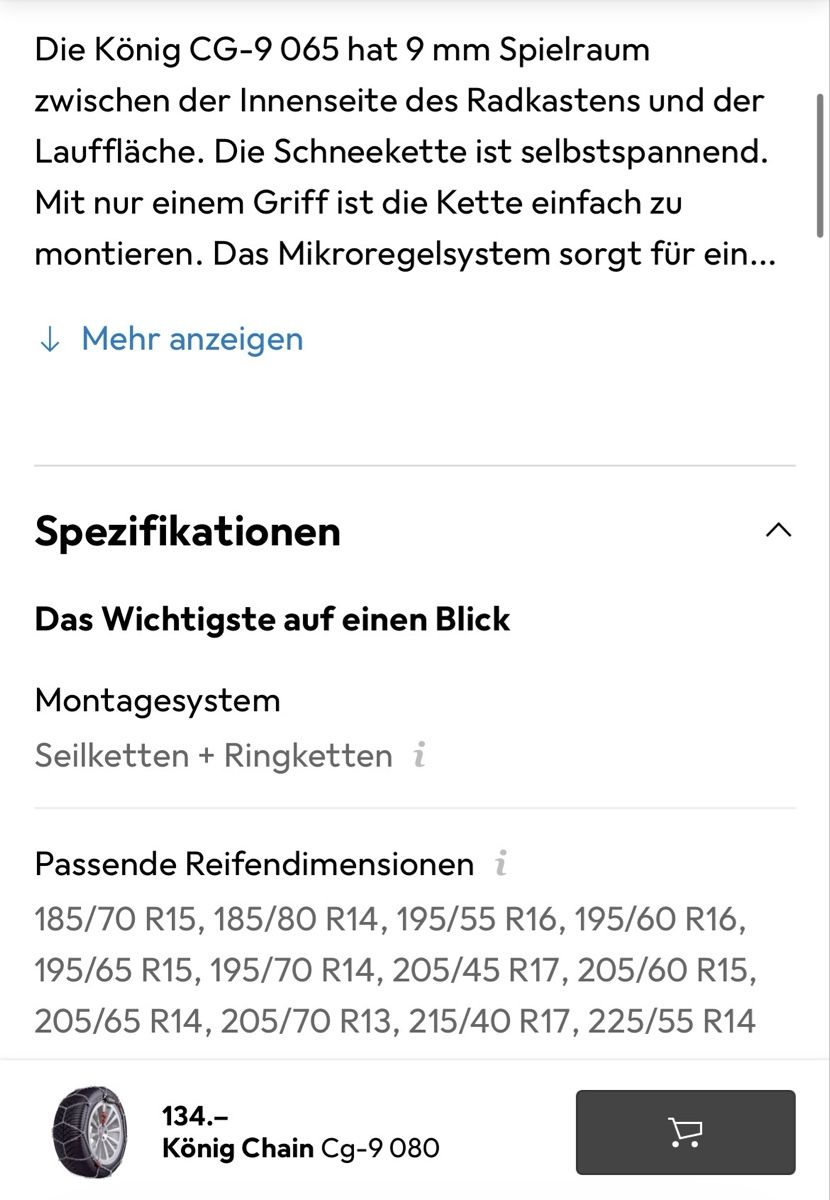Click the shopping cart icon
The image size is (830, 1200).
[685, 1132]
